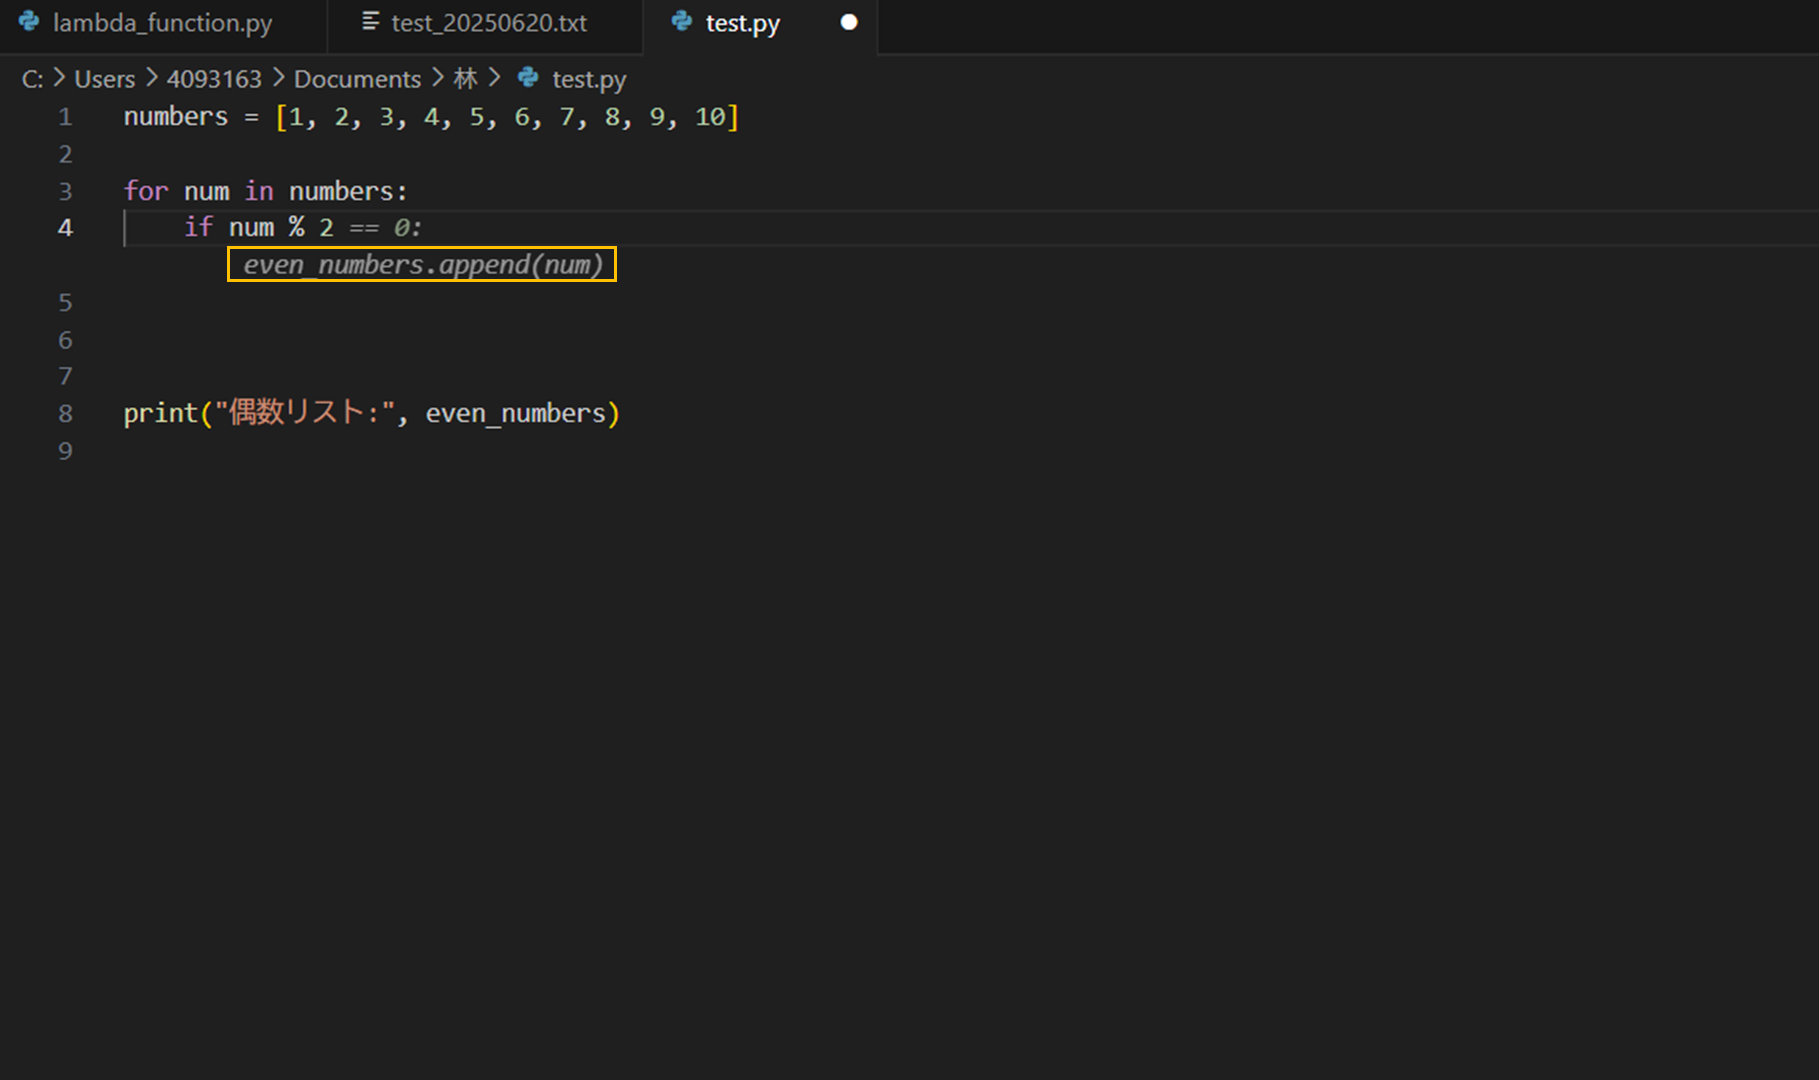Click the 'numbers' variable on line 1
Screen dimensions: 1819x1080
(x=176, y=117)
